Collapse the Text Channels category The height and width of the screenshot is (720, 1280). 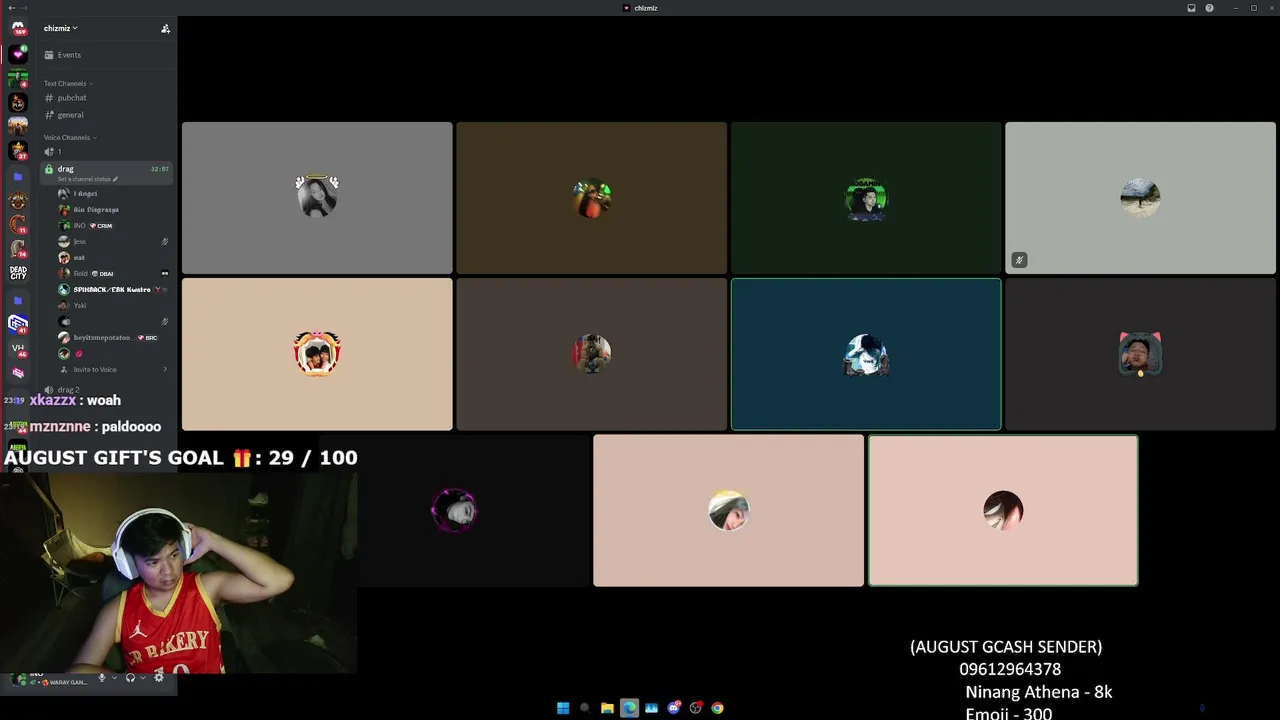pyautogui.click(x=67, y=83)
